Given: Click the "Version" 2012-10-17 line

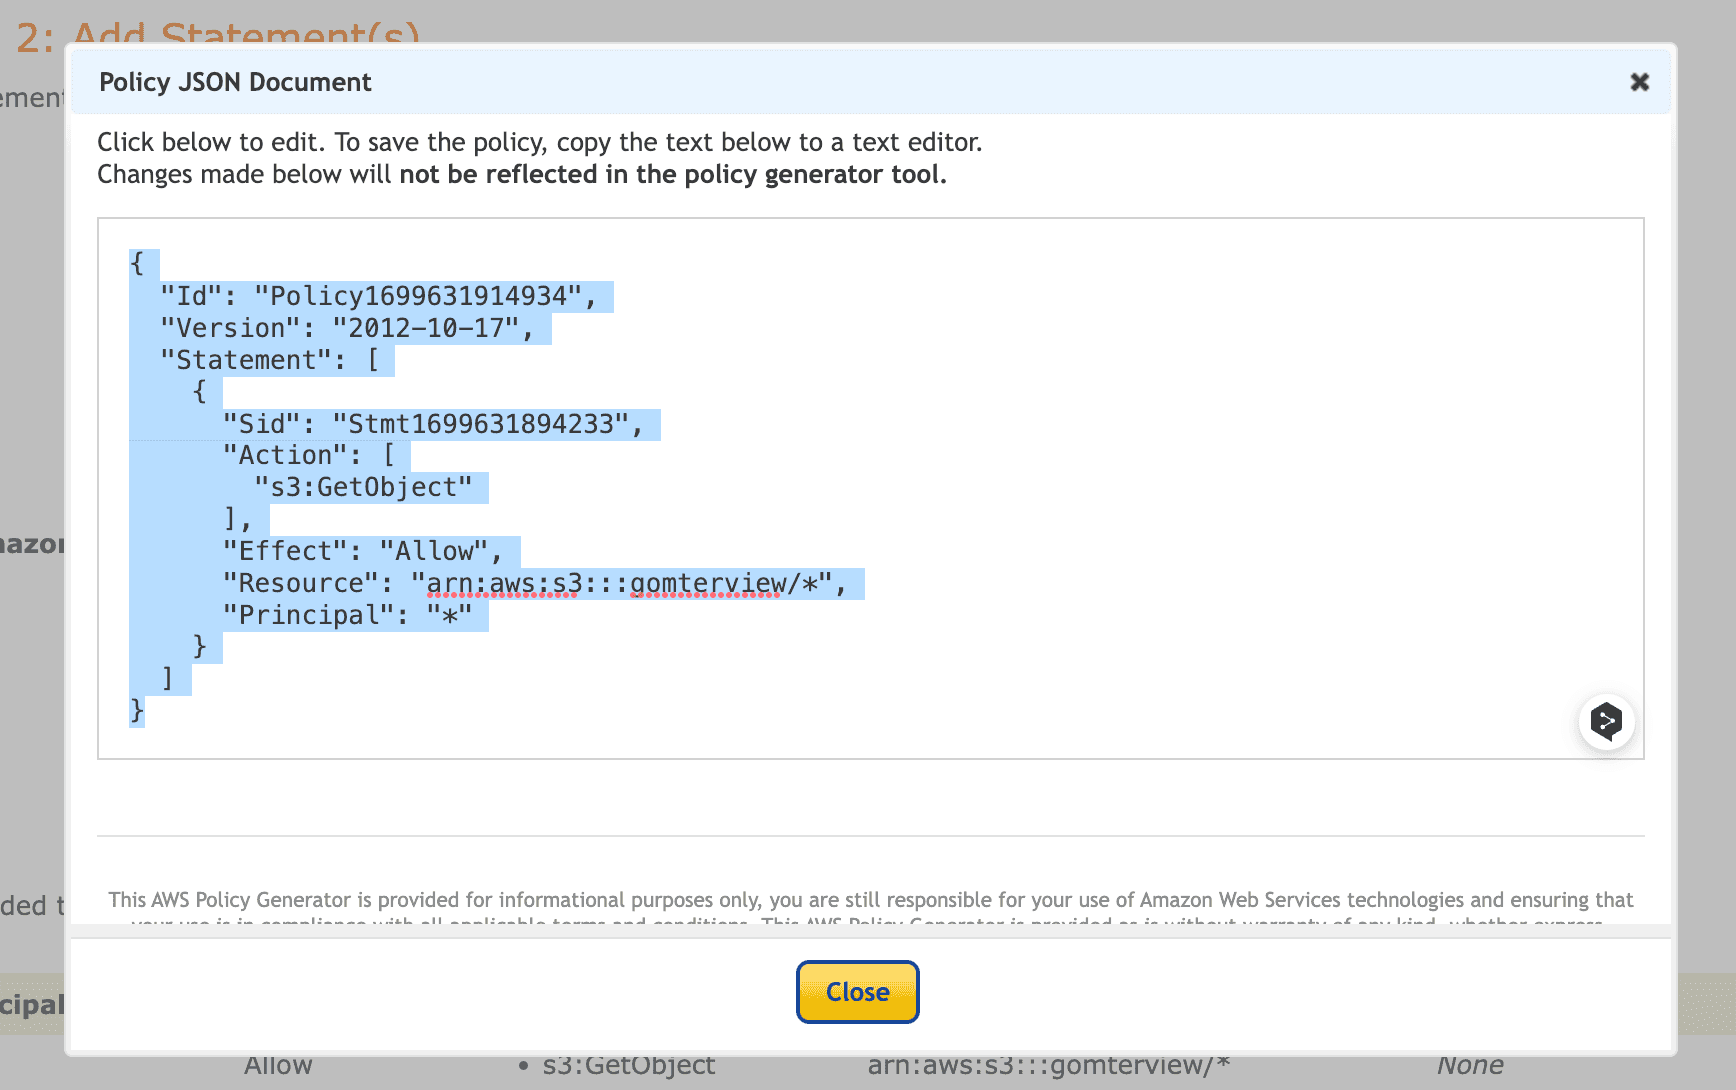Looking at the screenshot, I should coord(347,329).
